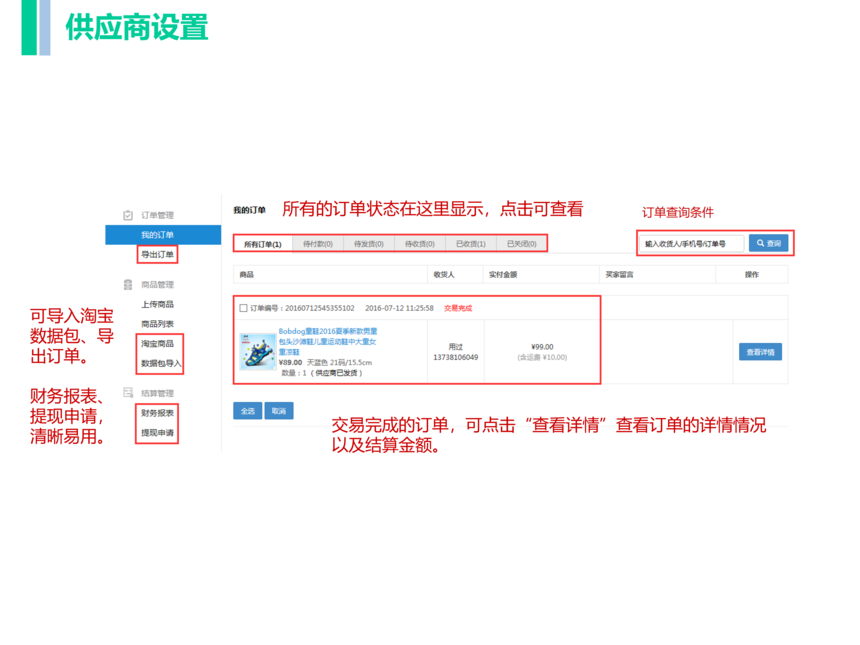Viewport: 860px width, 645px height.
Task: Open the 财务报表 sidebar item
Action: click(x=157, y=413)
